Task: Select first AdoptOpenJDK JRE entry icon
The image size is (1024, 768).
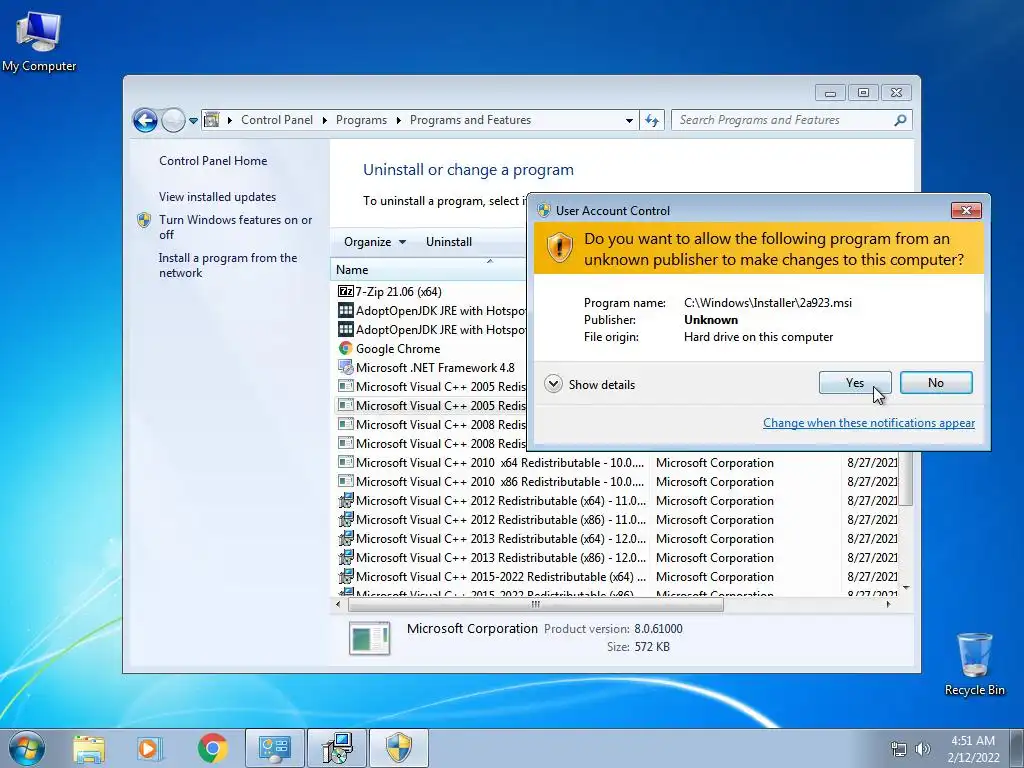Action: pos(345,310)
